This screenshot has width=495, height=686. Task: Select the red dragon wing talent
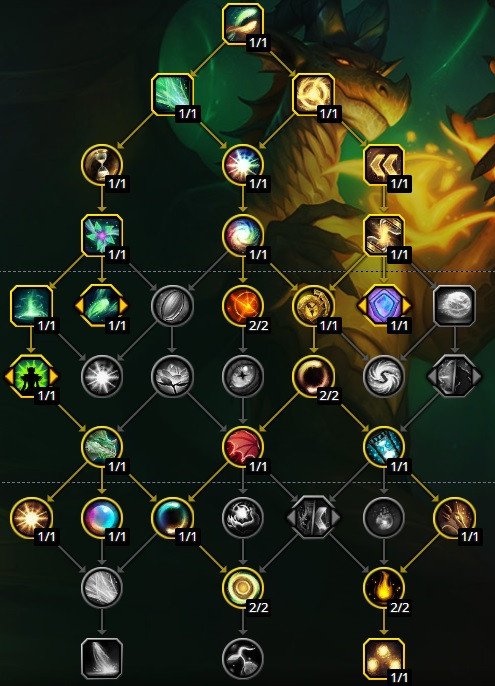tap(243, 447)
